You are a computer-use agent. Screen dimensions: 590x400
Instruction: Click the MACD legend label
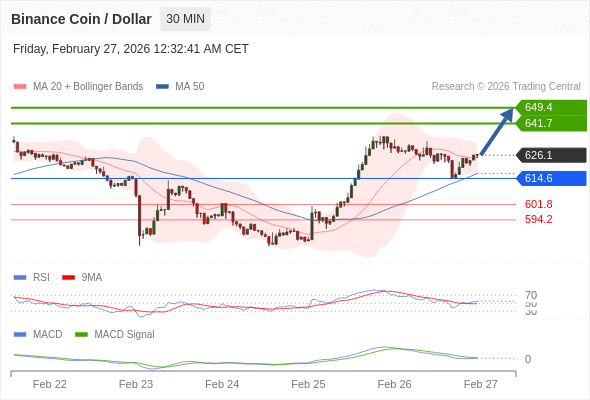pyautogui.click(x=47, y=335)
